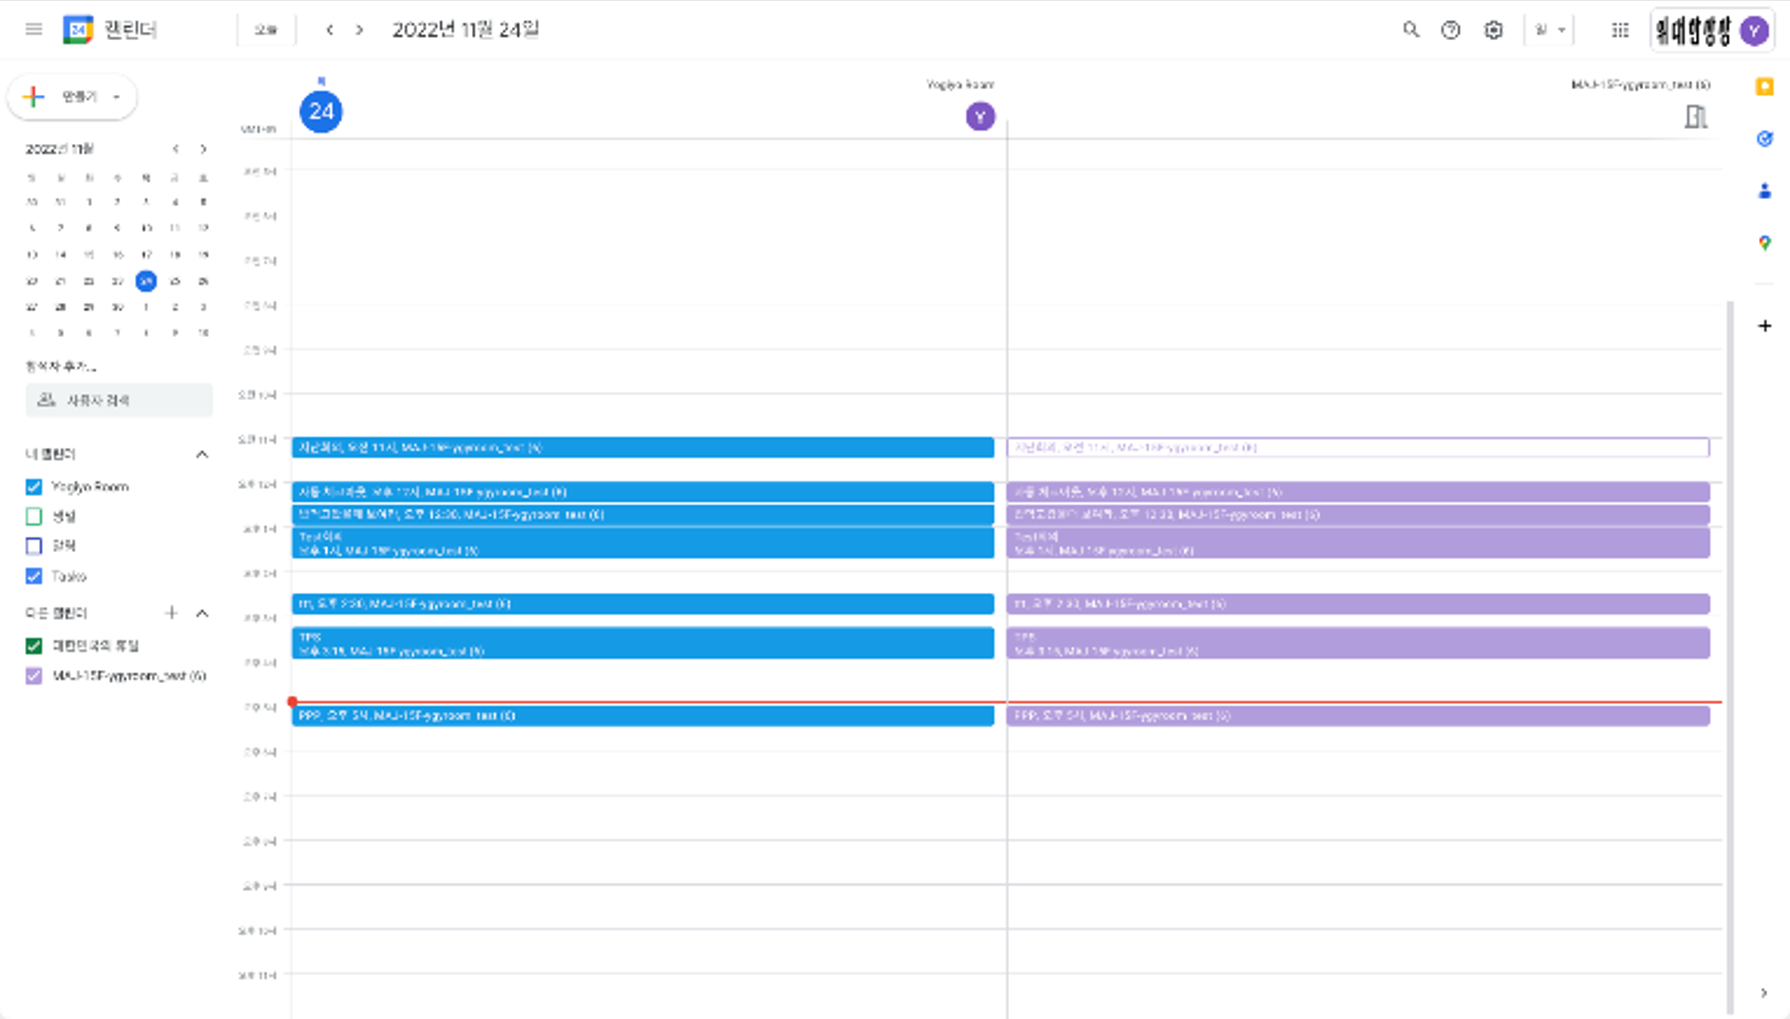This screenshot has height=1019, width=1790.
Task: Open blue Test회의 1pm event
Action: 643,543
